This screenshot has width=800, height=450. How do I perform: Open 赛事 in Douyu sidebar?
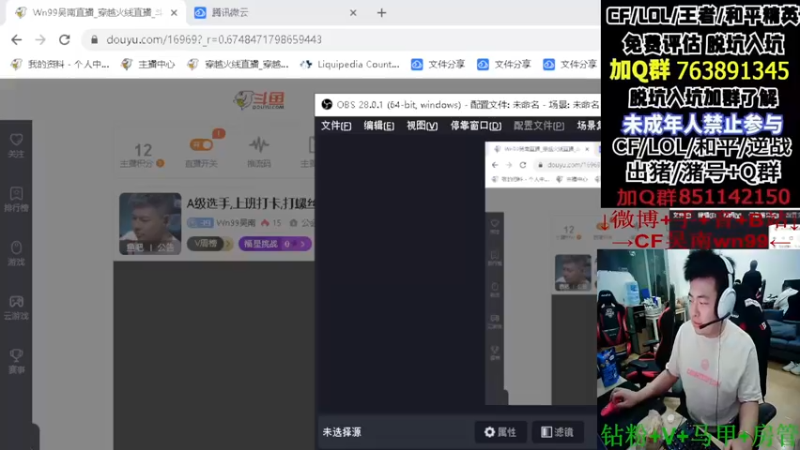pyautogui.click(x=16, y=362)
